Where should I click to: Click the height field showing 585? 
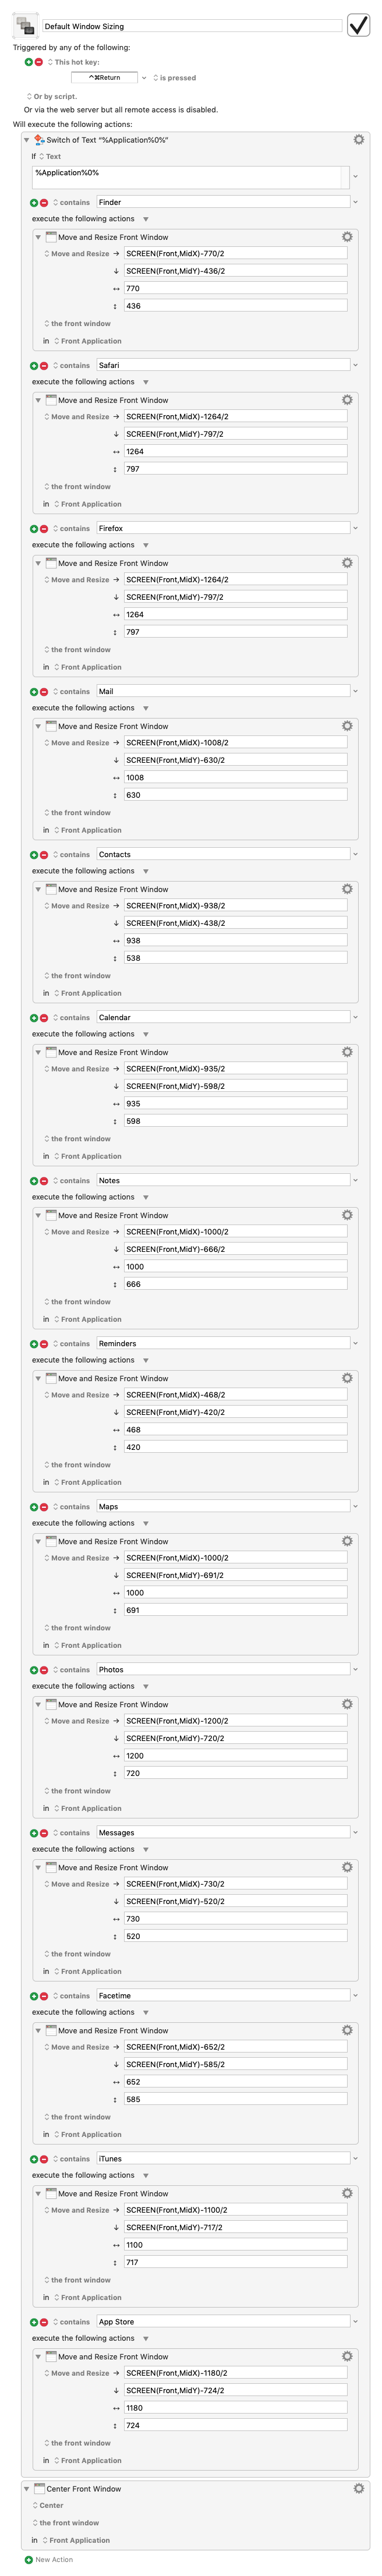[x=235, y=2099]
